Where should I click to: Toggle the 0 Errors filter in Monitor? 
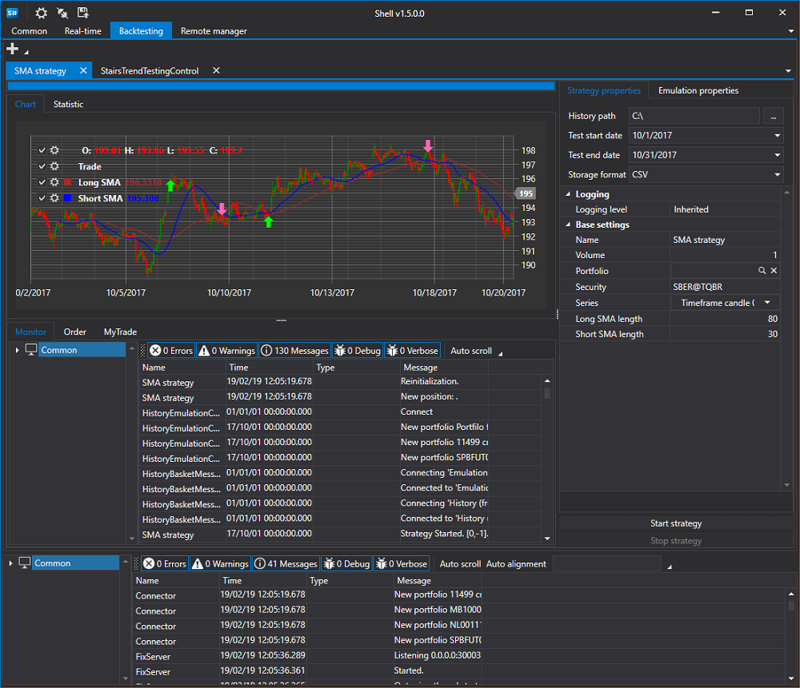[170, 351]
